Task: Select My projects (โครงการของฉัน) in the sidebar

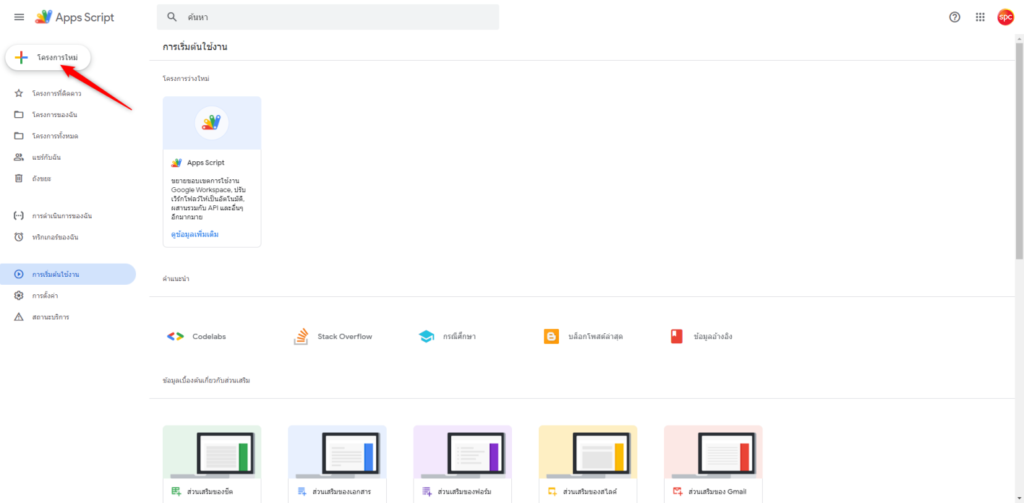Action: [x=54, y=114]
